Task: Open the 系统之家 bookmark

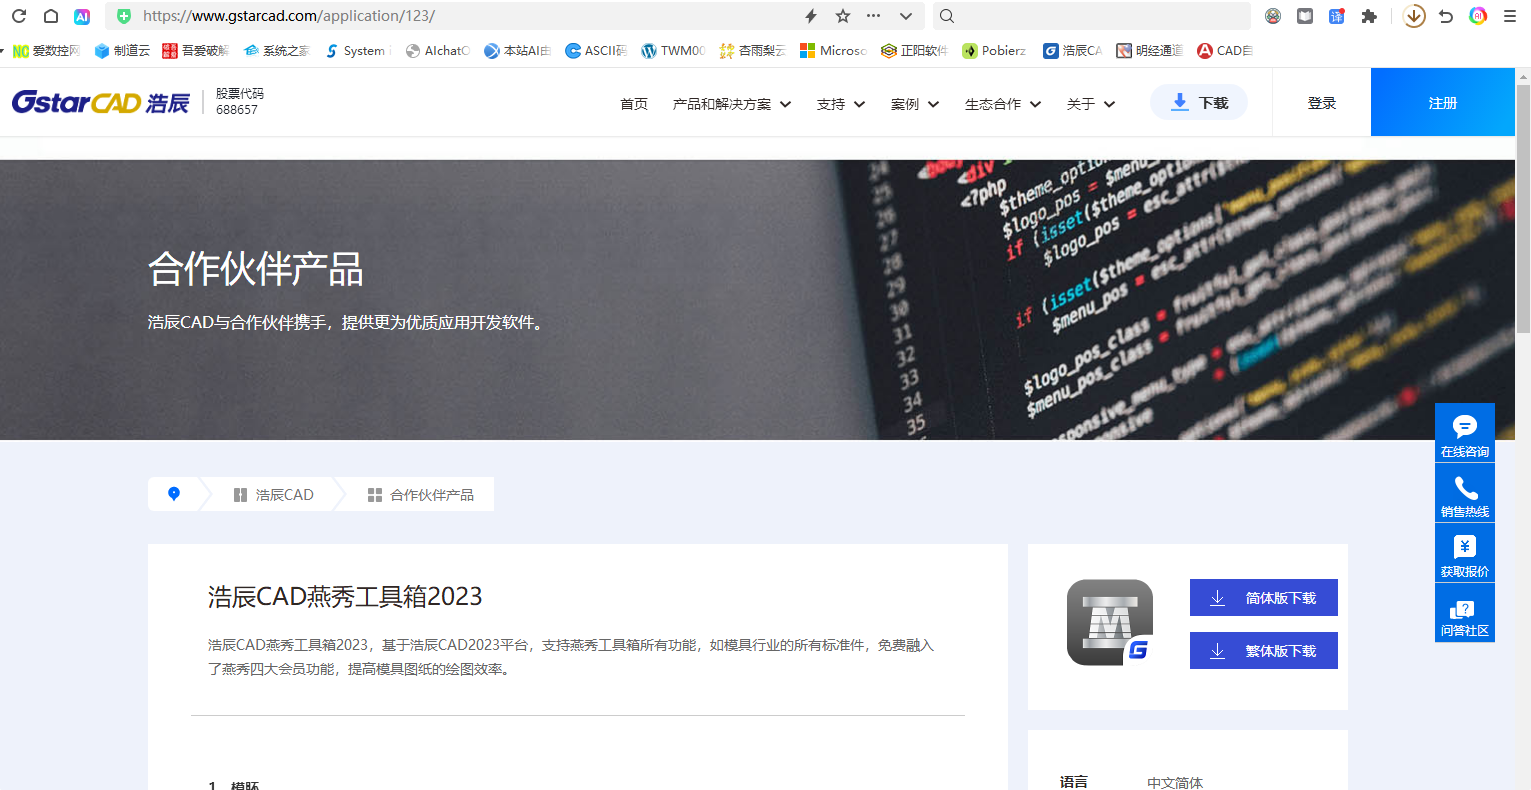Action: tap(277, 51)
